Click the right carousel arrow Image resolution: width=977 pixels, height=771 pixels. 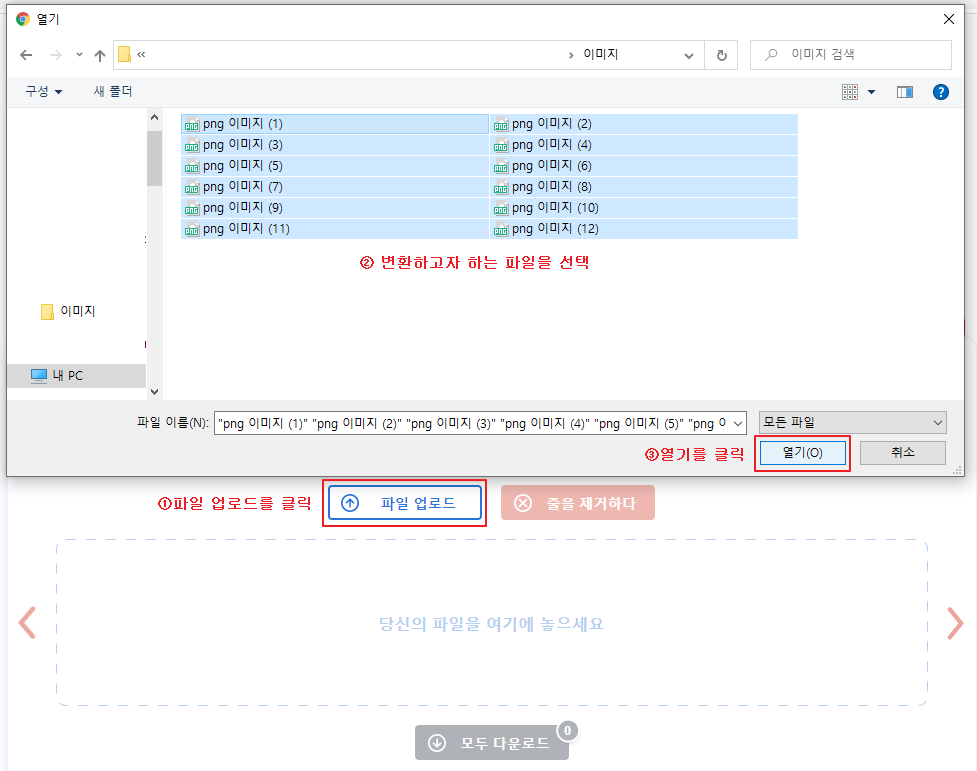click(x=955, y=623)
